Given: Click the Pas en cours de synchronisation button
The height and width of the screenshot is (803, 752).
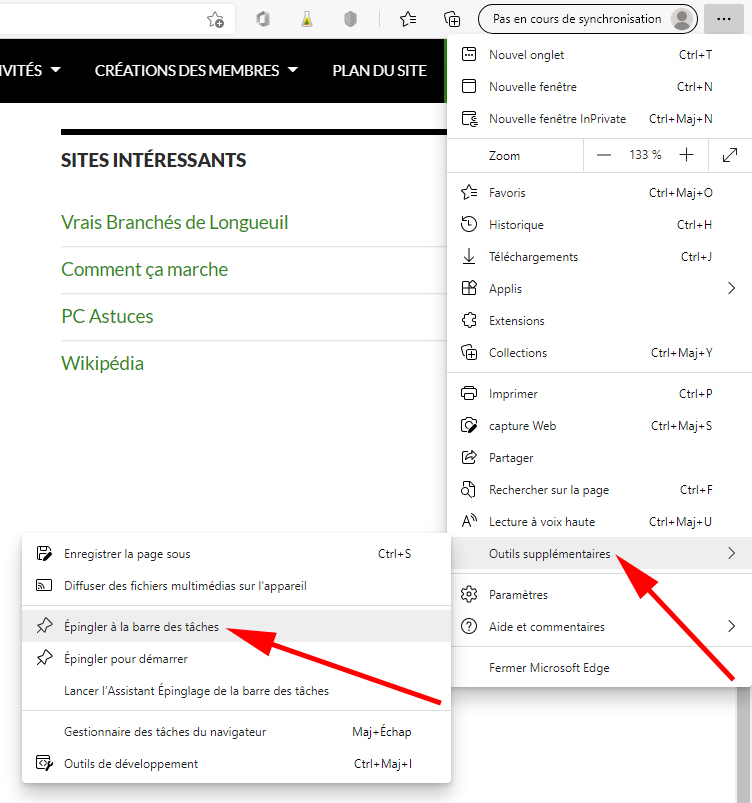Looking at the screenshot, I should [576, 19].
